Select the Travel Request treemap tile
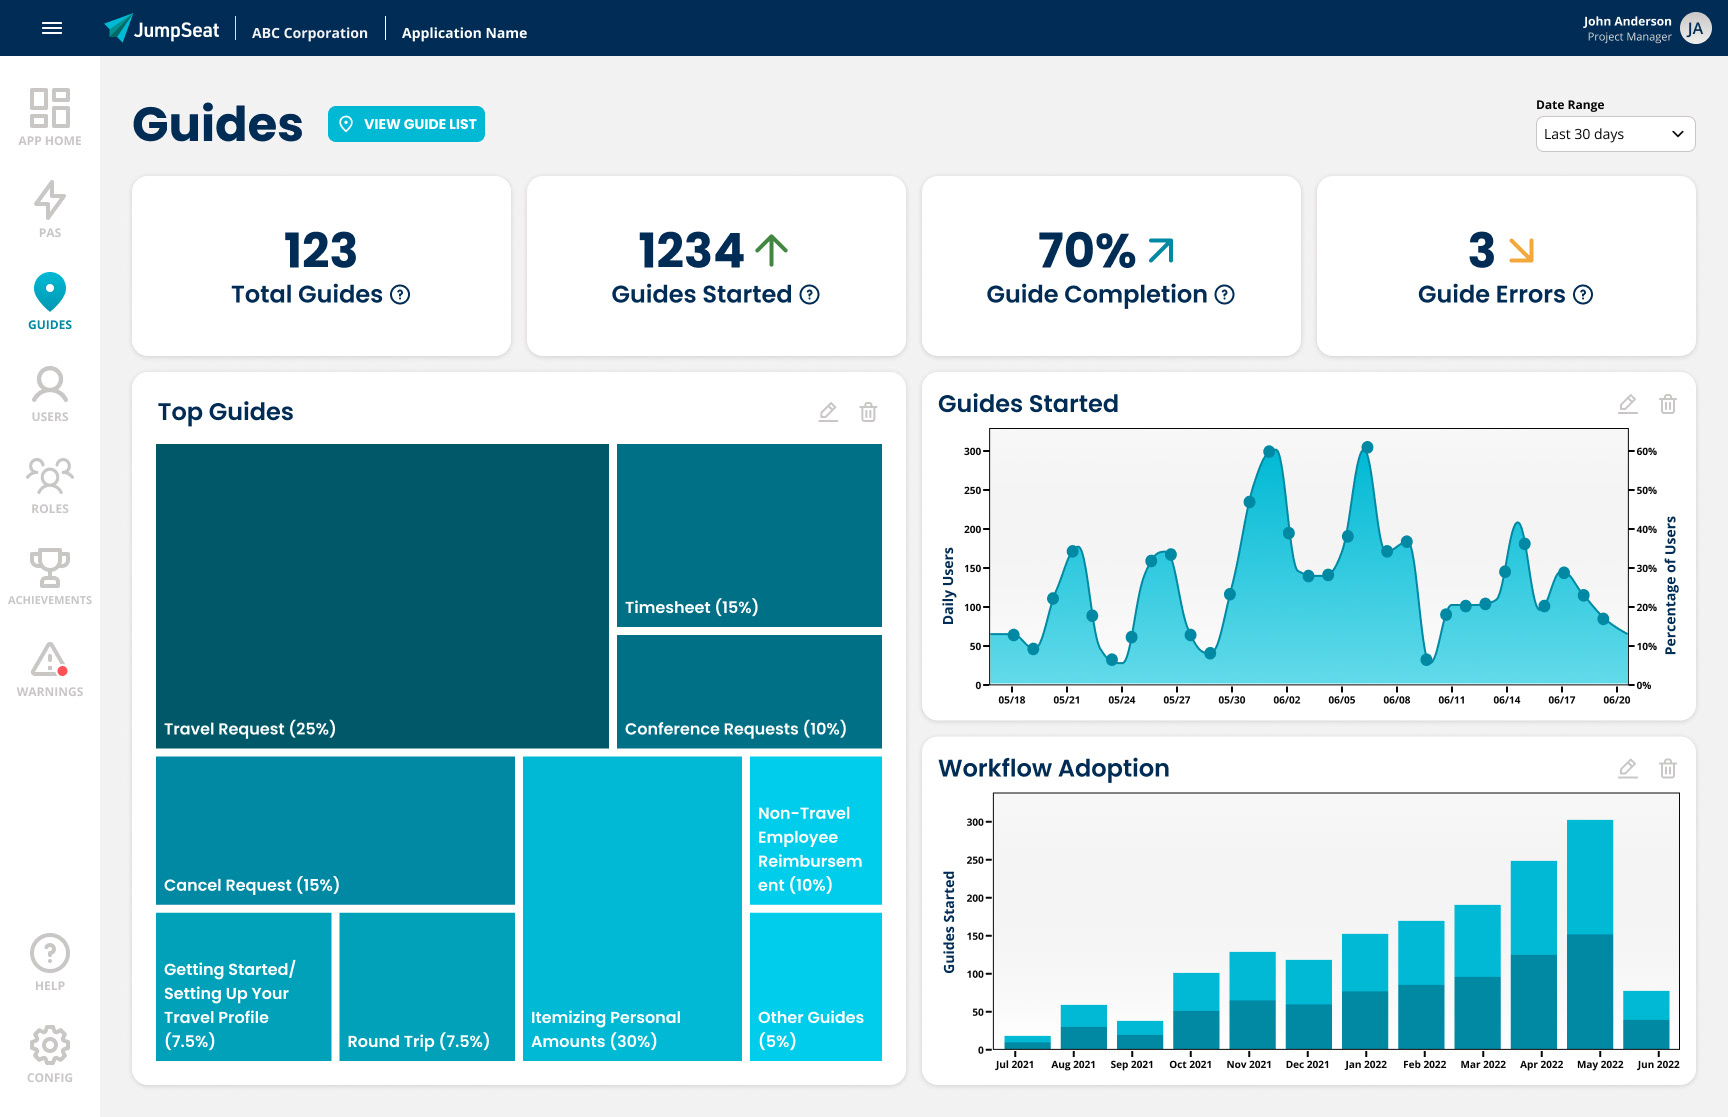Image resolution: width=1728 pixels, height=1117 pixels. [x=382, y=596]
